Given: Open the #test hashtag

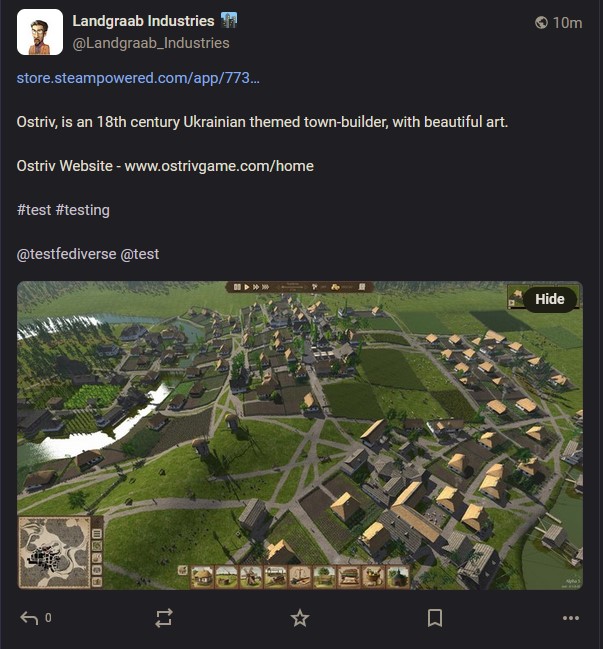Looking at the screenshot, I should (34, 210).
